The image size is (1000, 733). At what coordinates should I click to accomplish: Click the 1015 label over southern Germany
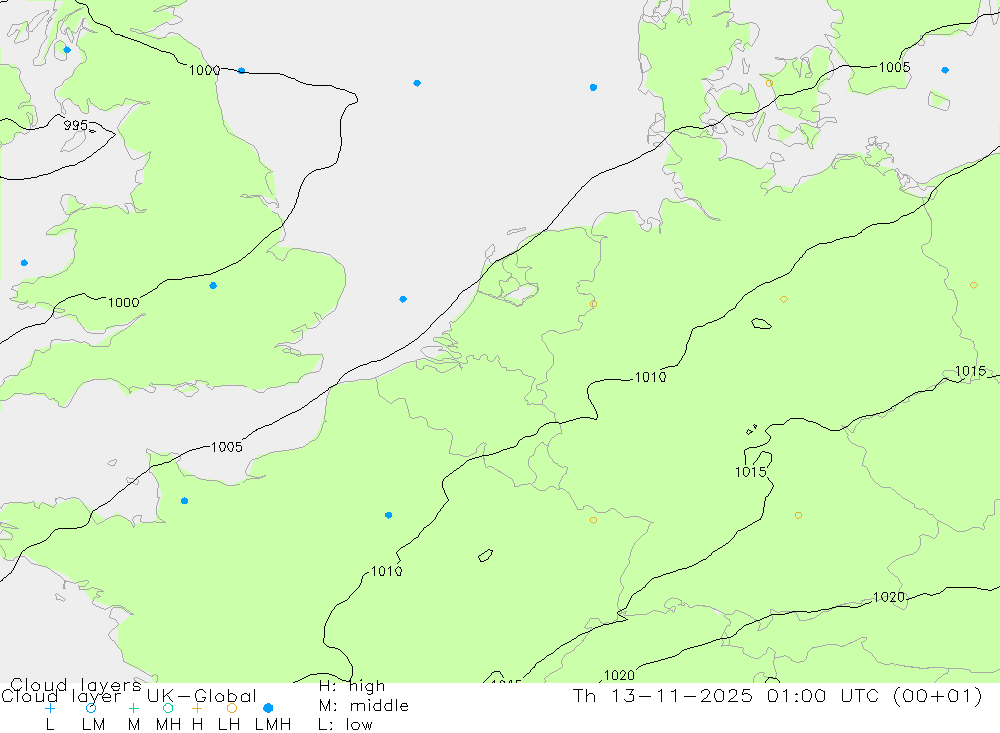tap(751, 472)
